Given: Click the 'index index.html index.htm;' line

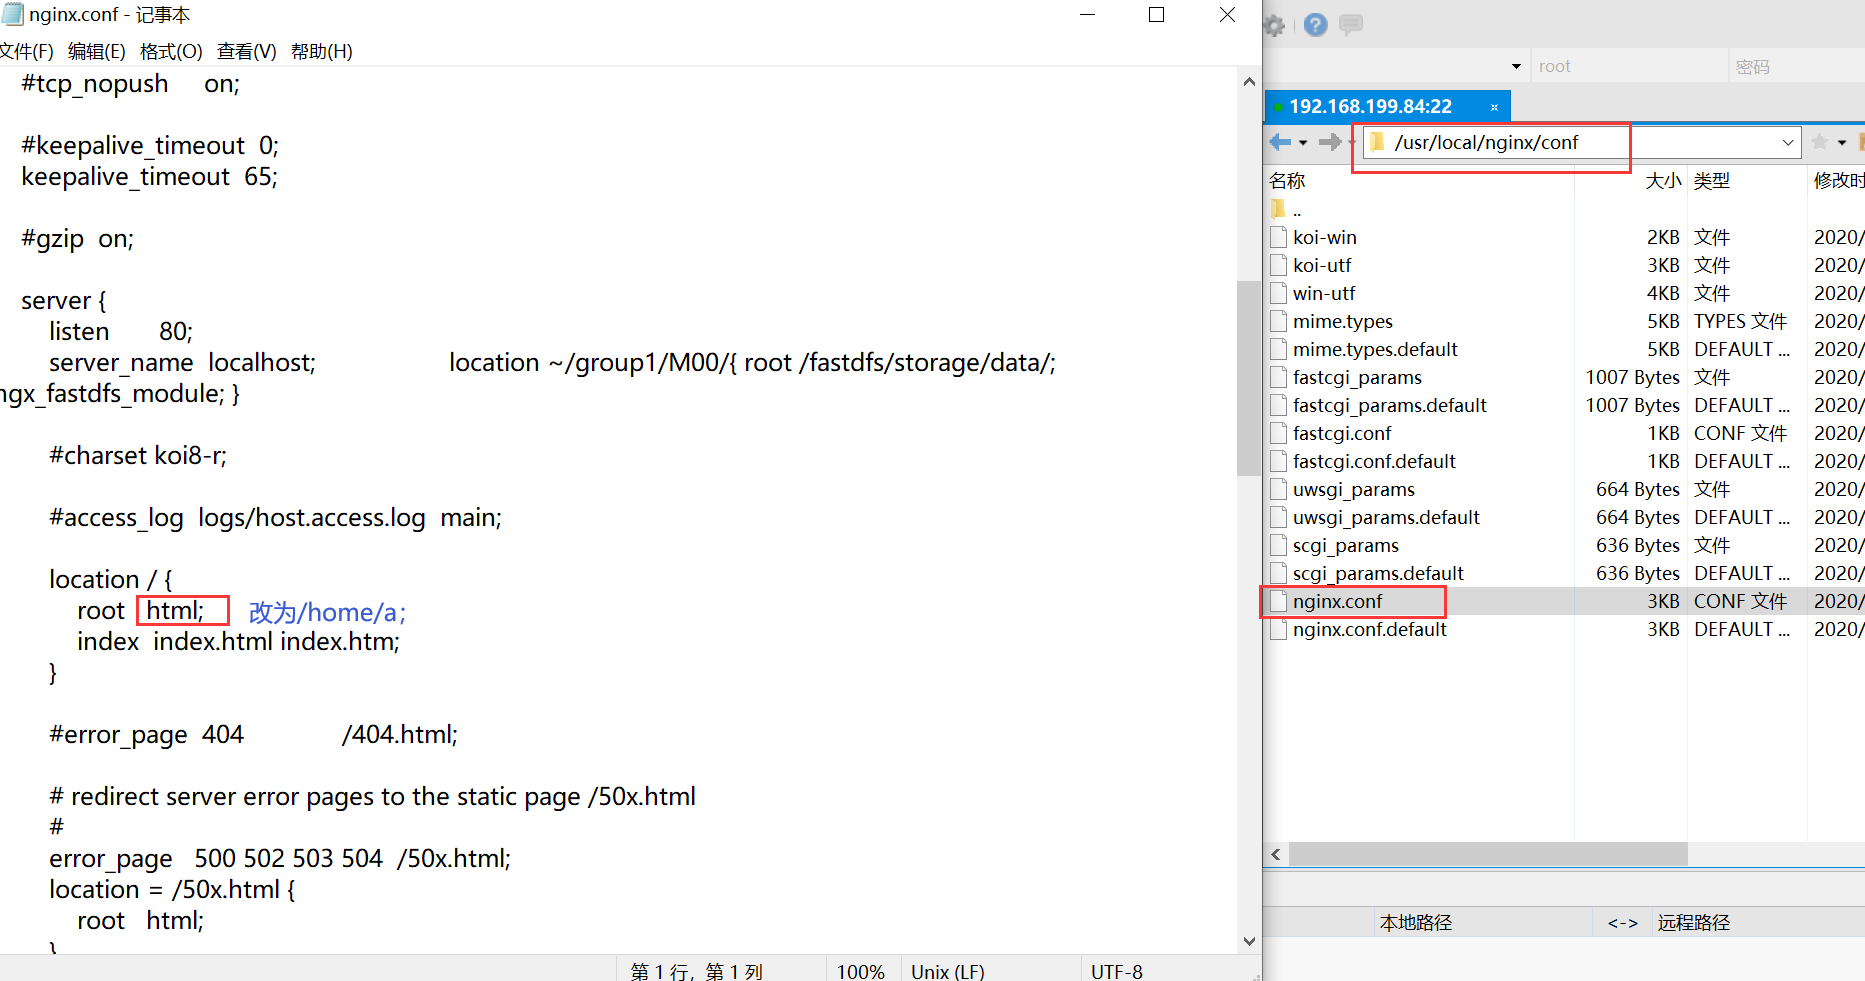Looking at the screenshot, I should coord(238,641).
